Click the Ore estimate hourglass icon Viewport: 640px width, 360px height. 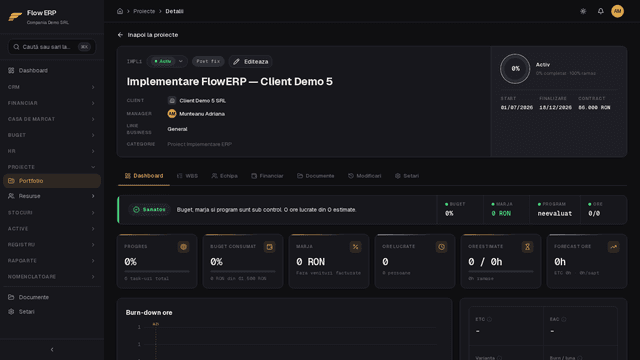pyautogui.click(x=527, y=247)
